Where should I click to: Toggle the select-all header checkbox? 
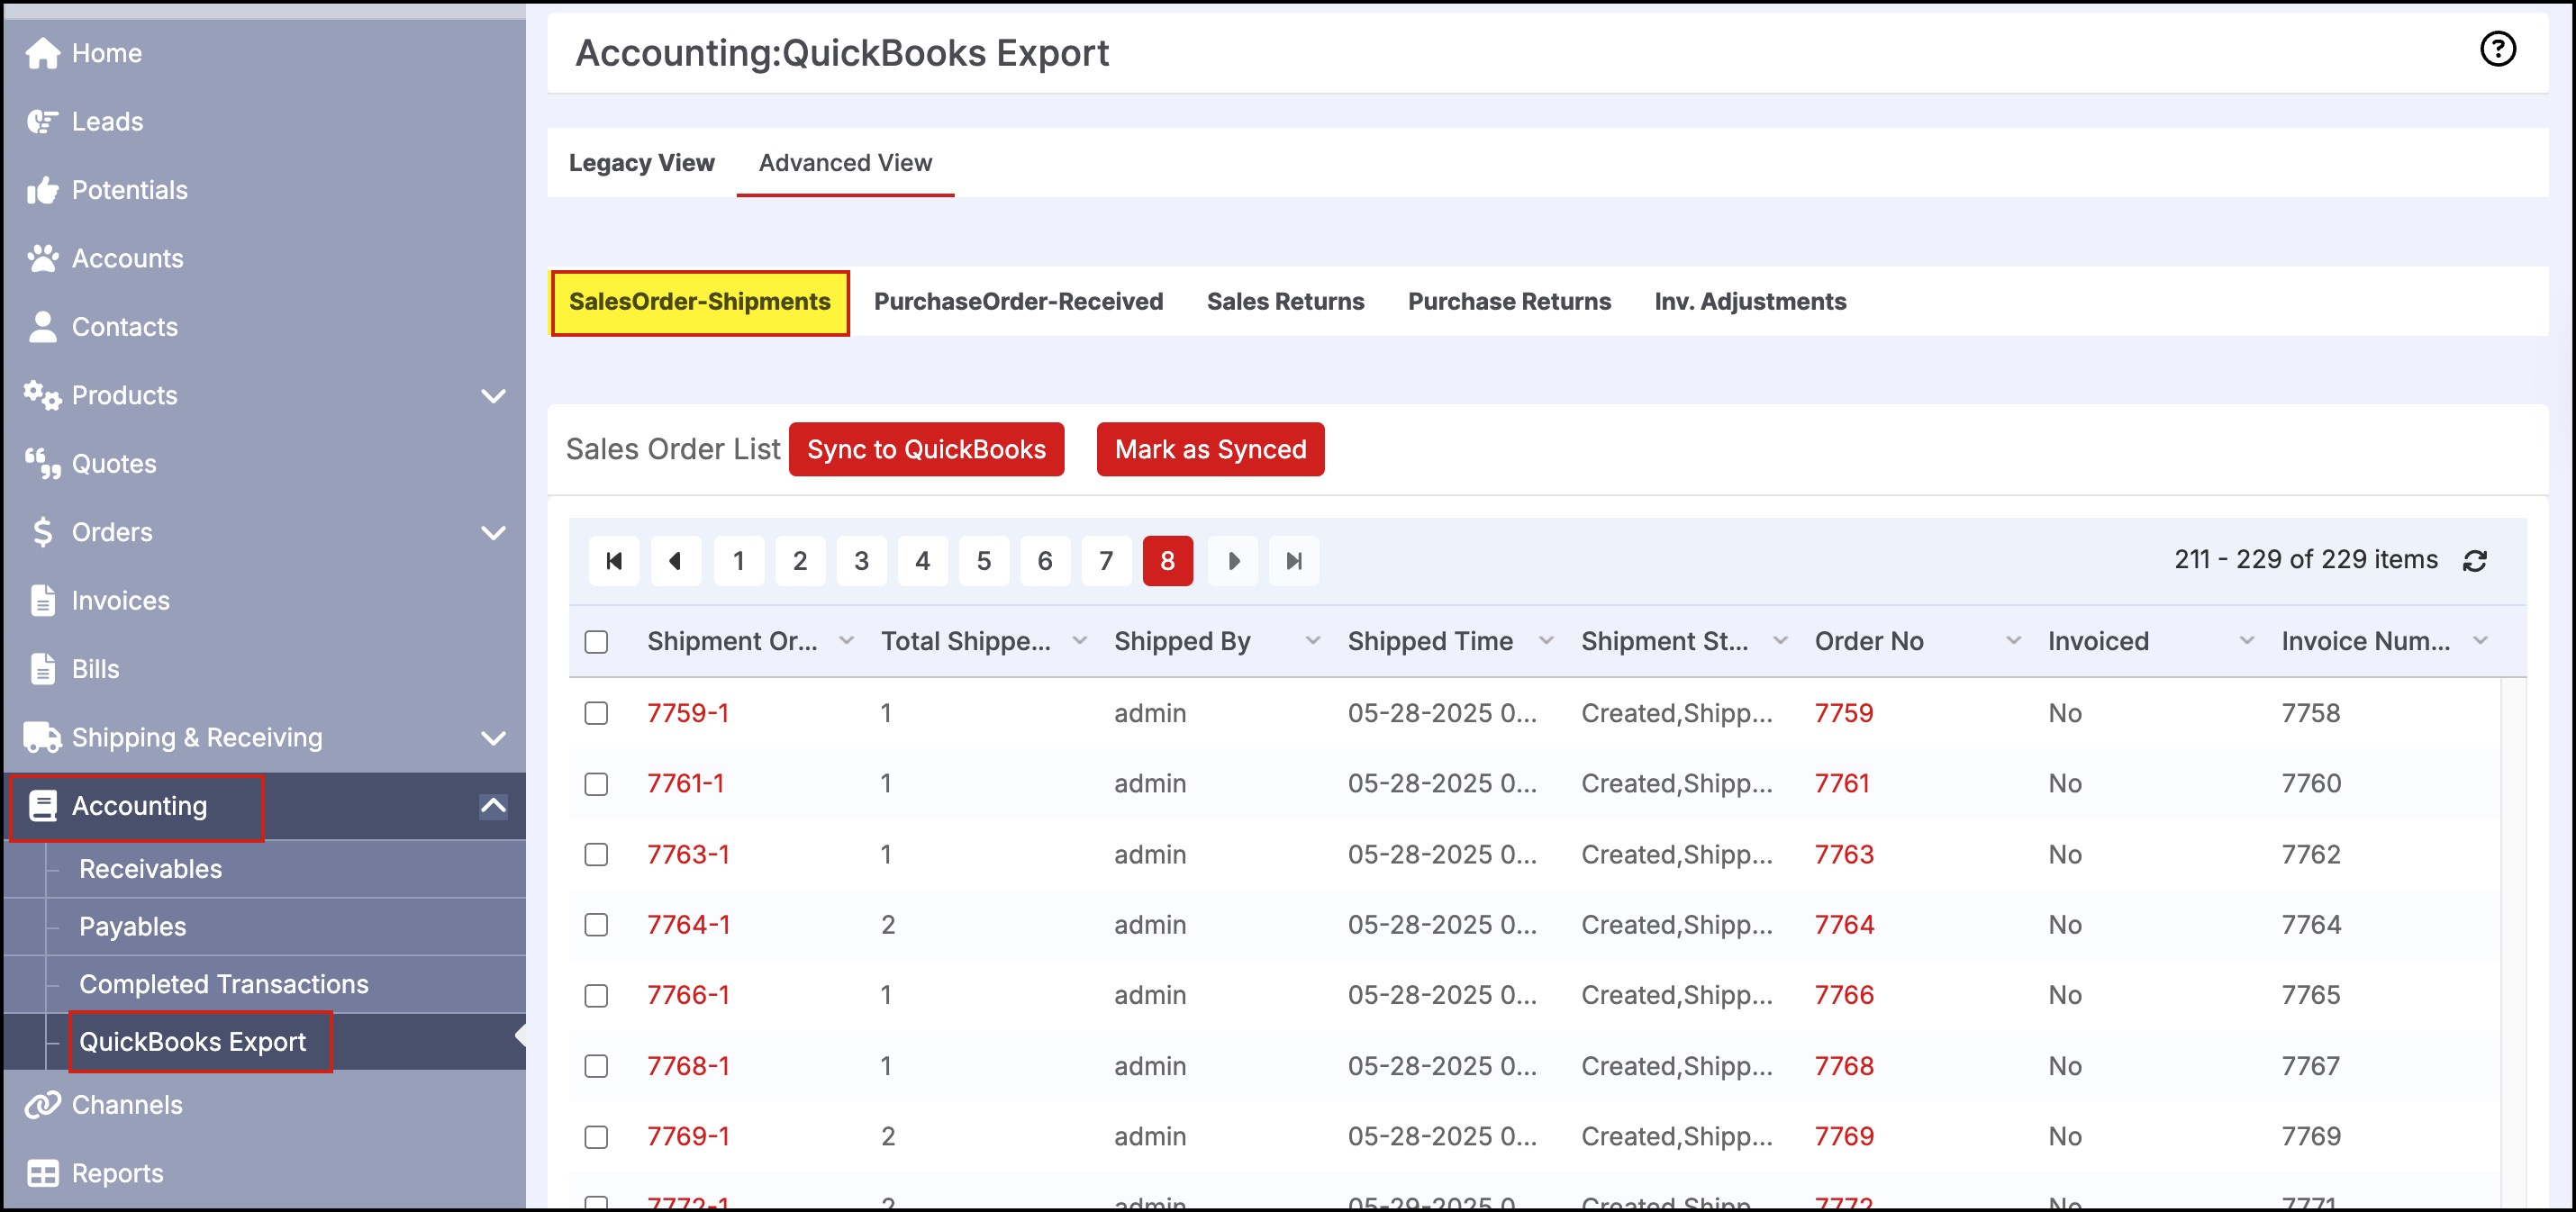pyautogui.click(x=596, y=642)
